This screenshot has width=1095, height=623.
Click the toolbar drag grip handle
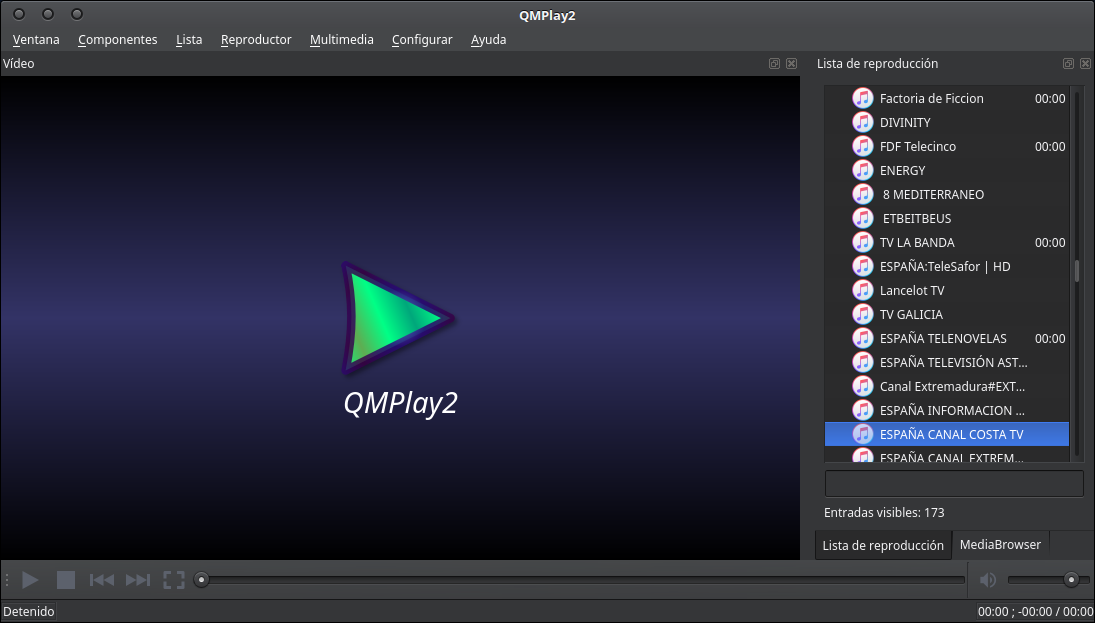pos(7,580)
